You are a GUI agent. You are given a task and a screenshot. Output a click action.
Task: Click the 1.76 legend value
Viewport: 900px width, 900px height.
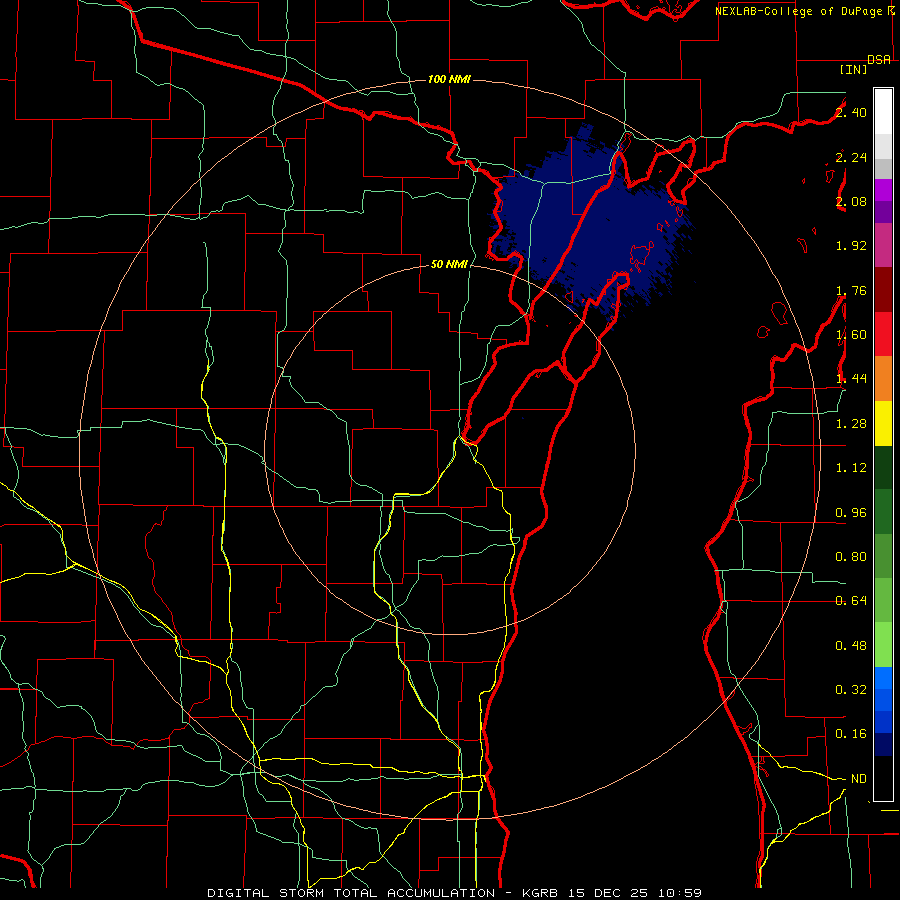[851, 290]
